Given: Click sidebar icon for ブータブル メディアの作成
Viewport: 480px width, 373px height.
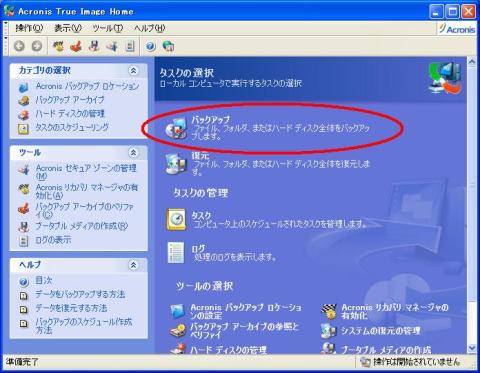Looking at the screenshot, I should tap(23, 227).
